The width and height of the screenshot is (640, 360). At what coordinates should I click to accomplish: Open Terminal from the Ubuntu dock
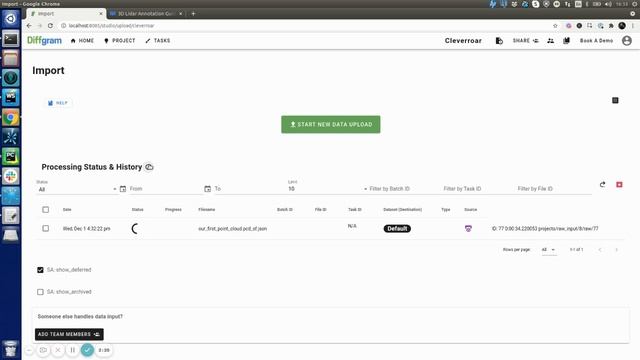pos(11,39)
